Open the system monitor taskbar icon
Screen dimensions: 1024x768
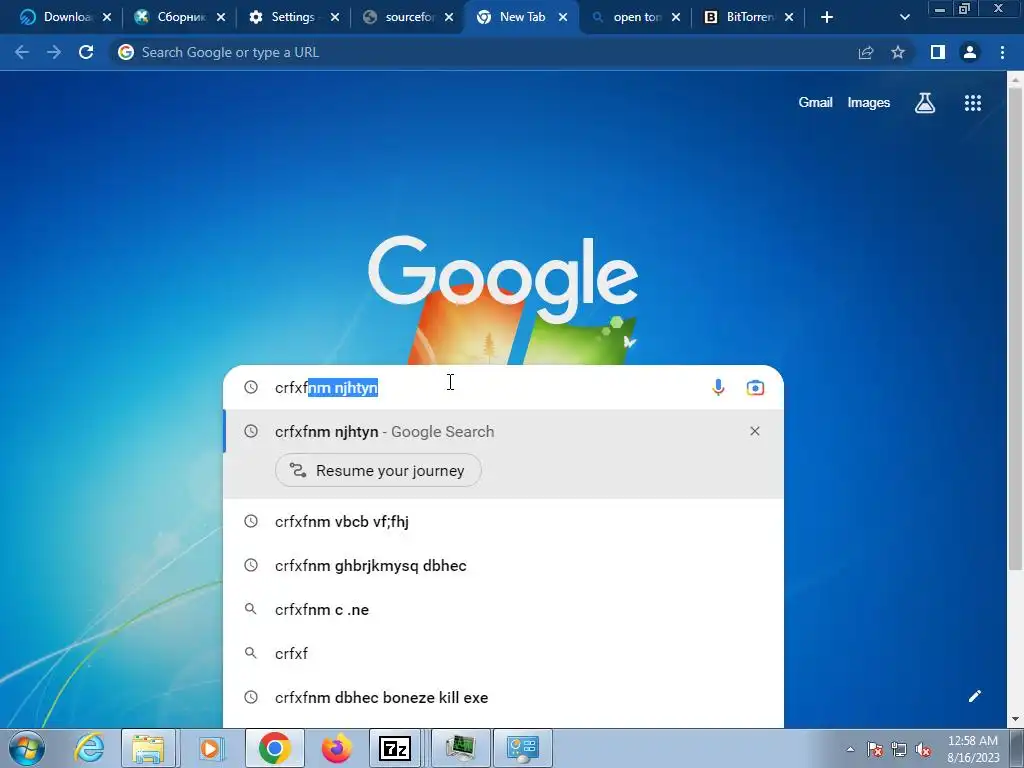[x=460, y=748]
